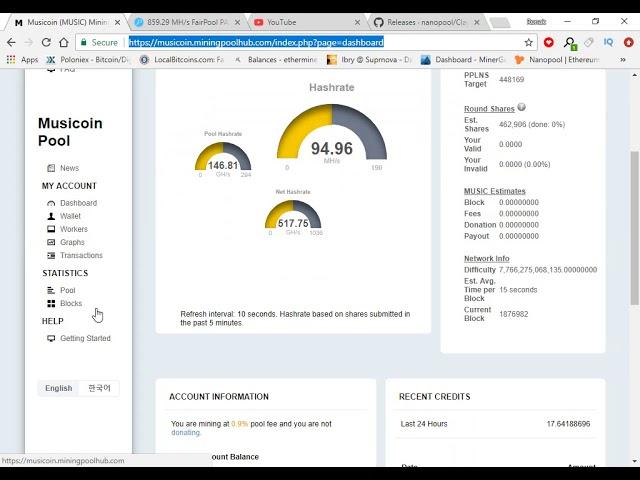640x480 pixels.
Task: Click the Transactions icon in sidebar
Action: coord(51,255)
